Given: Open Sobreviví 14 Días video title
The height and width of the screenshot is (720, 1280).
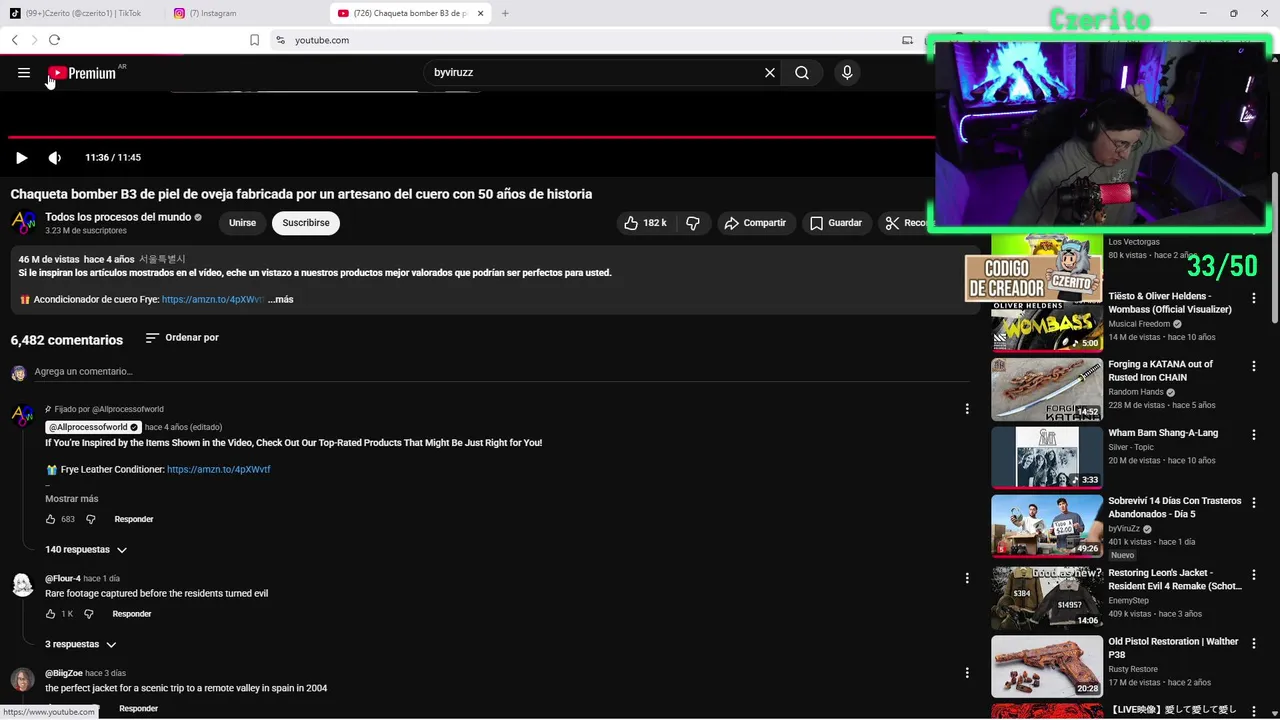Looking at the screenshot, I should [x=1174, y=507].
